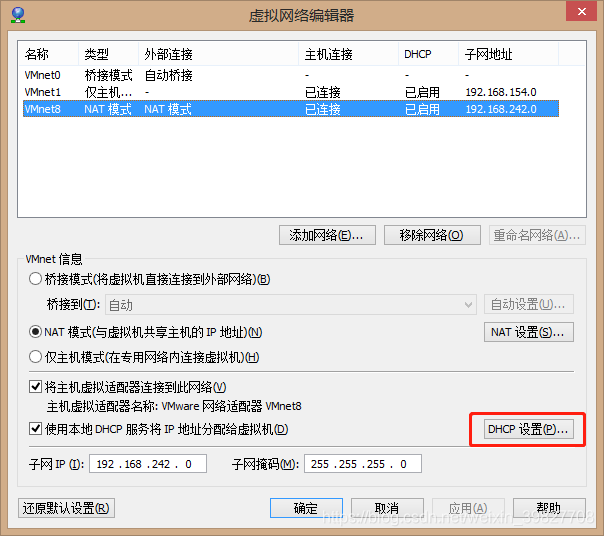Click the 主机连接 column header
Image resolution: width=604 pixels, height=536 pixels.
pos(349,54)
